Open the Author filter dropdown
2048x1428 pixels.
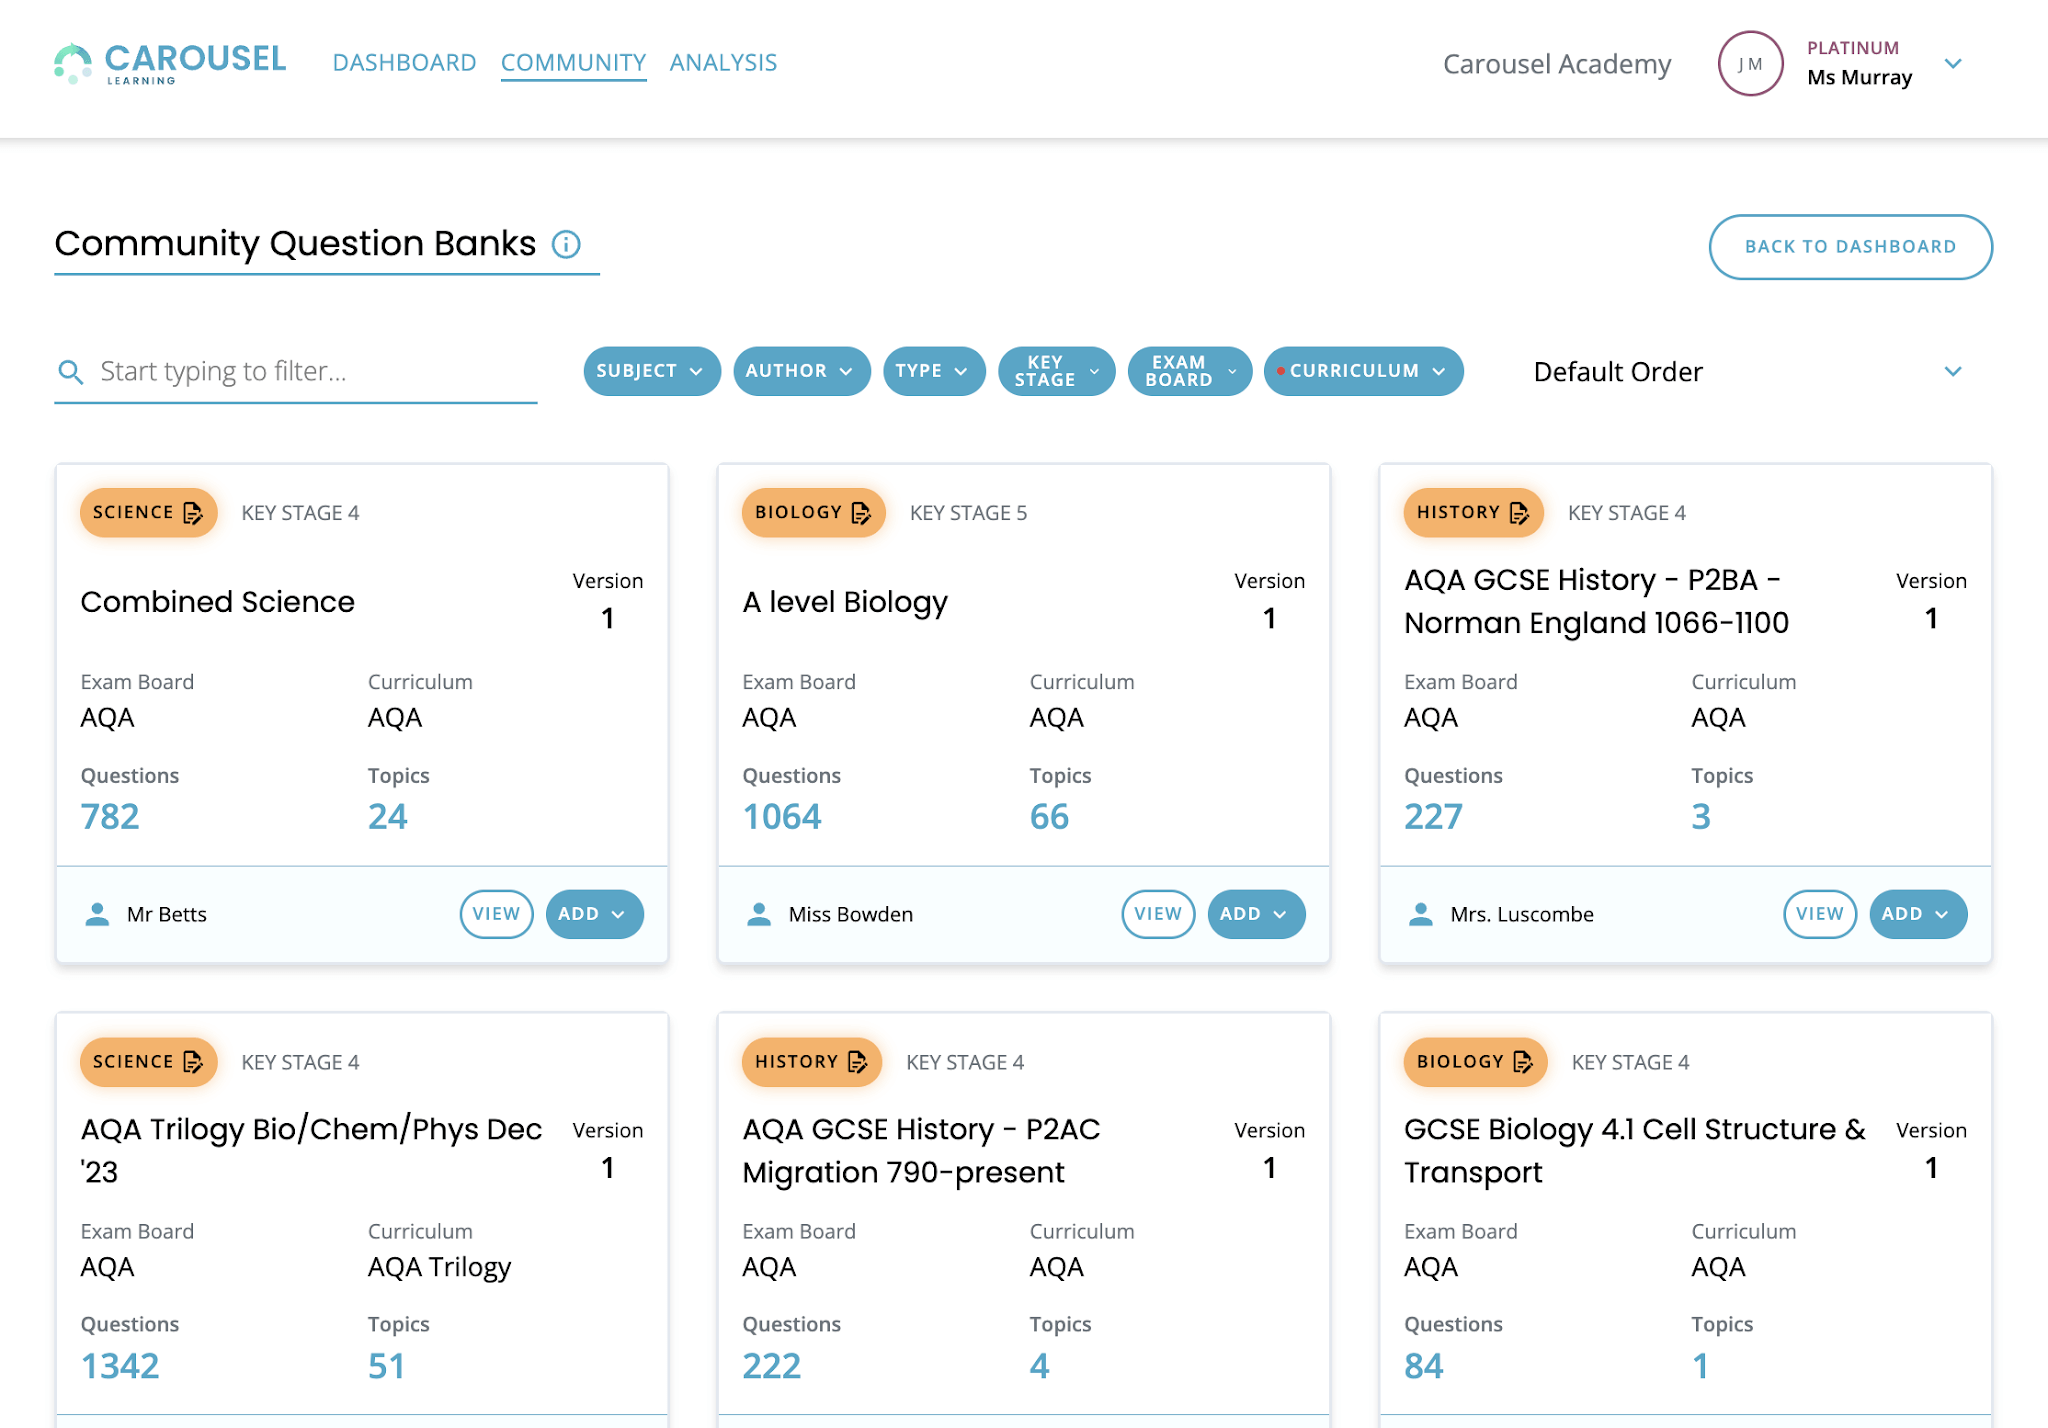click(x=800, y=371)
